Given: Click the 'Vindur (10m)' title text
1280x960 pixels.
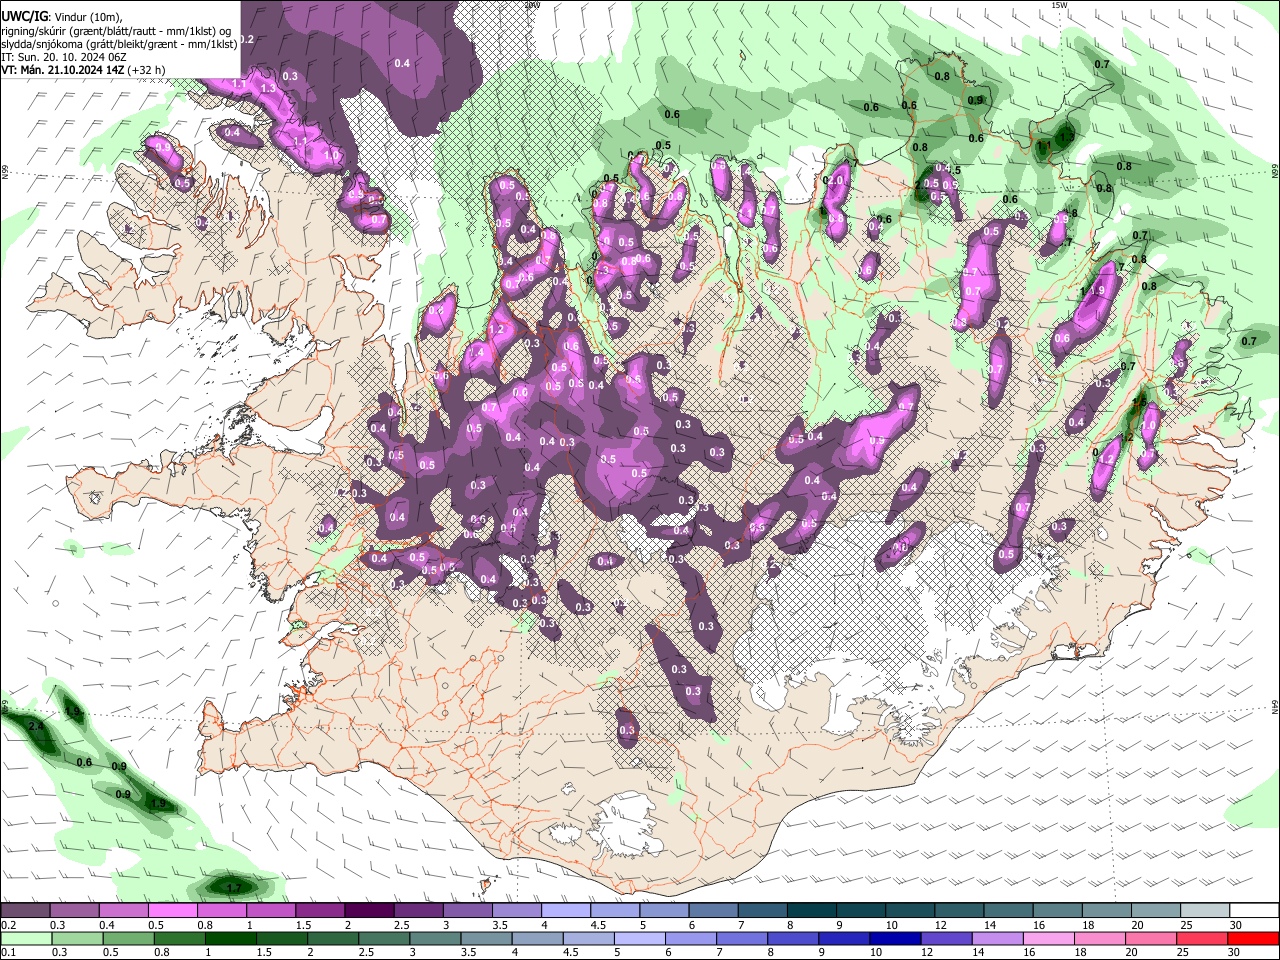Looking at the screenshot, I should tap(87, 17).
